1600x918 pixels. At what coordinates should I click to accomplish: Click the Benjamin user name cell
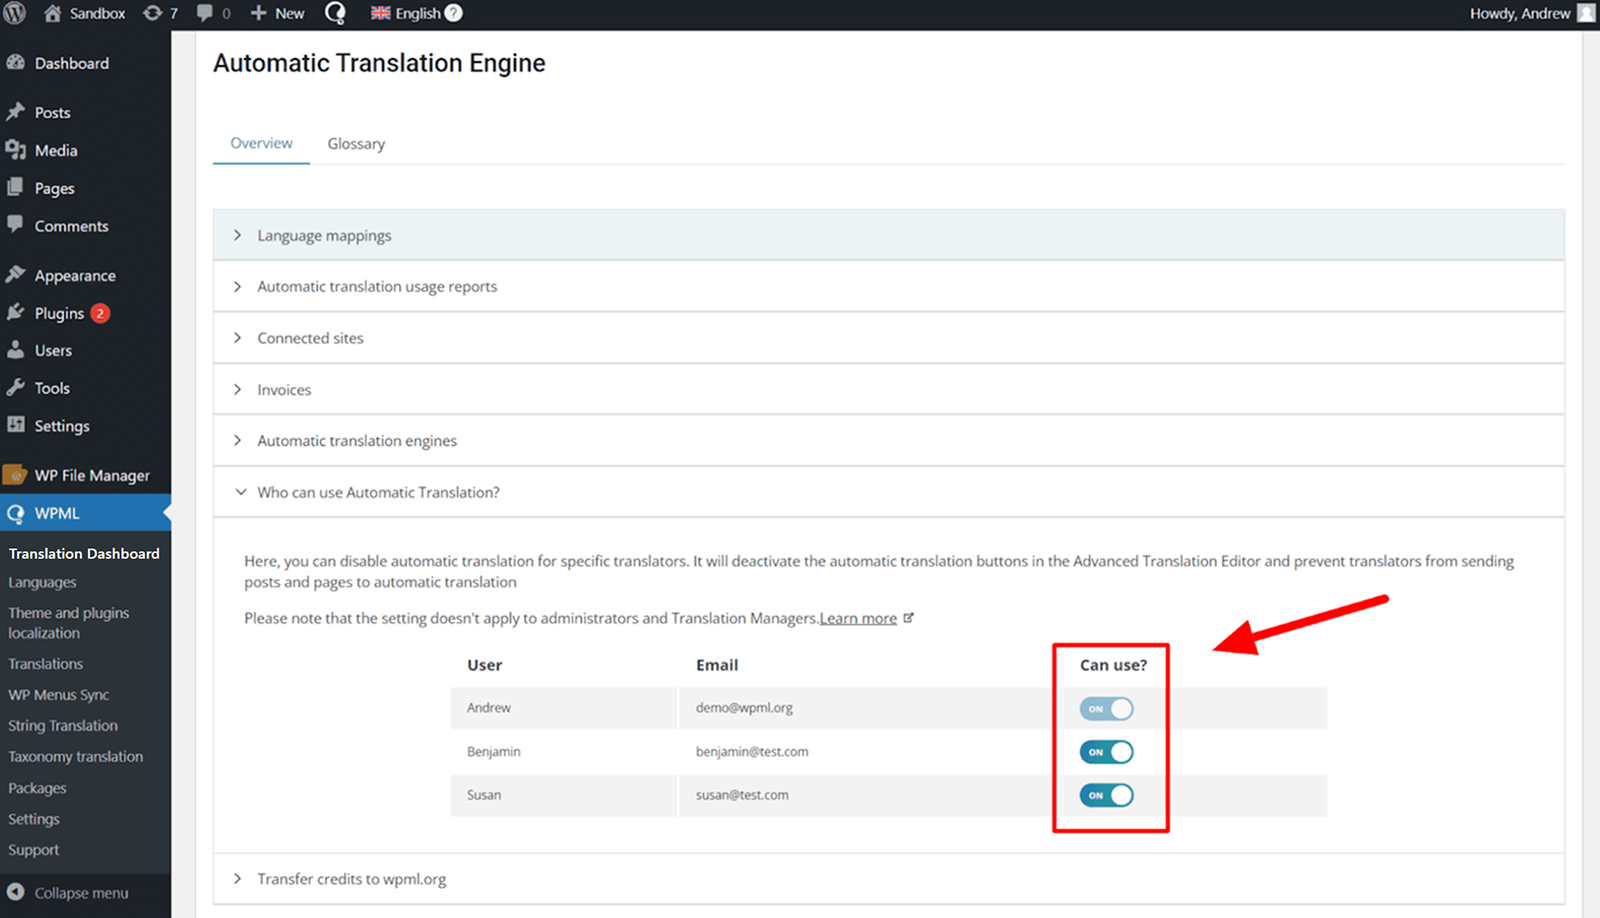tap(493, 752)
